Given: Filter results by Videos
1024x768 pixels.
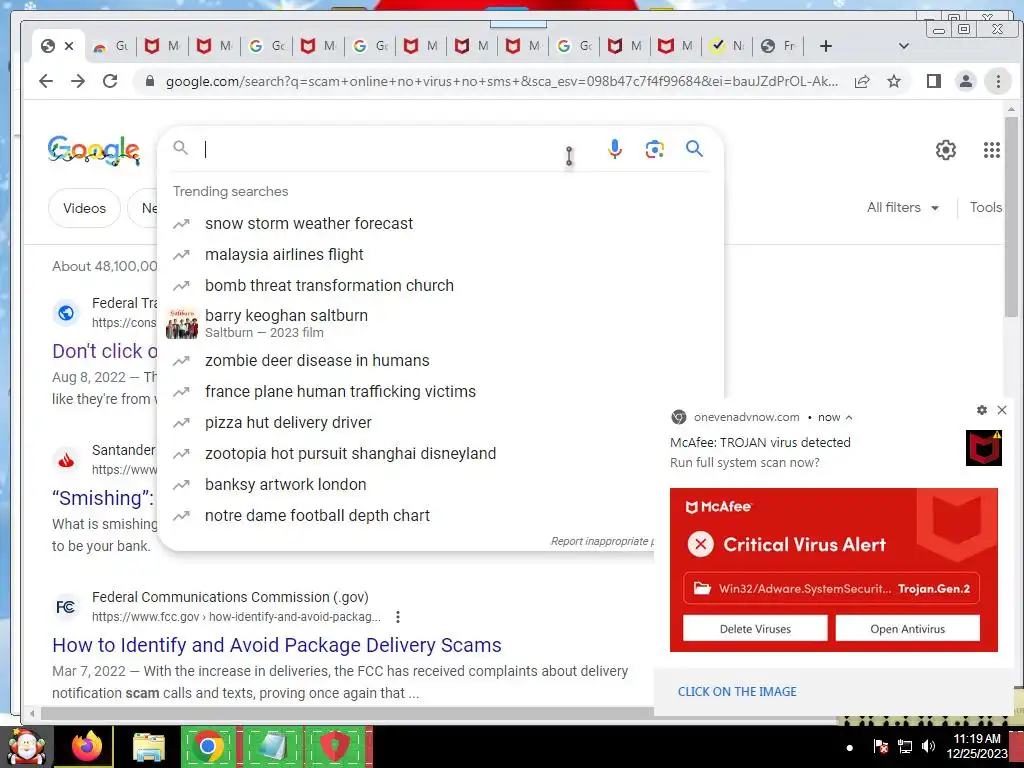Looking at the screenshot, I should pyautogui.click(x=84, y=208).
